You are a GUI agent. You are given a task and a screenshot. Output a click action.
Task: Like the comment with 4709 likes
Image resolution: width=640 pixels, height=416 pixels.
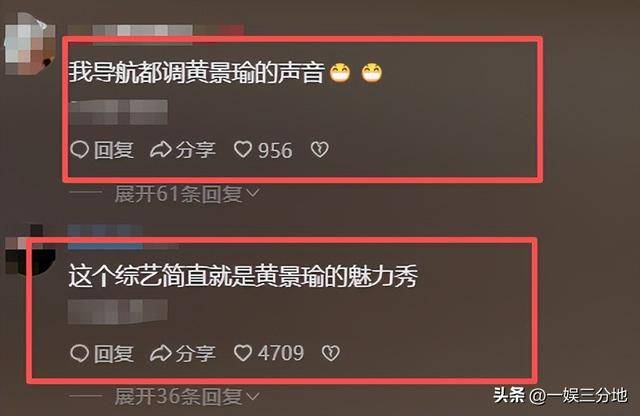[243, 354]
